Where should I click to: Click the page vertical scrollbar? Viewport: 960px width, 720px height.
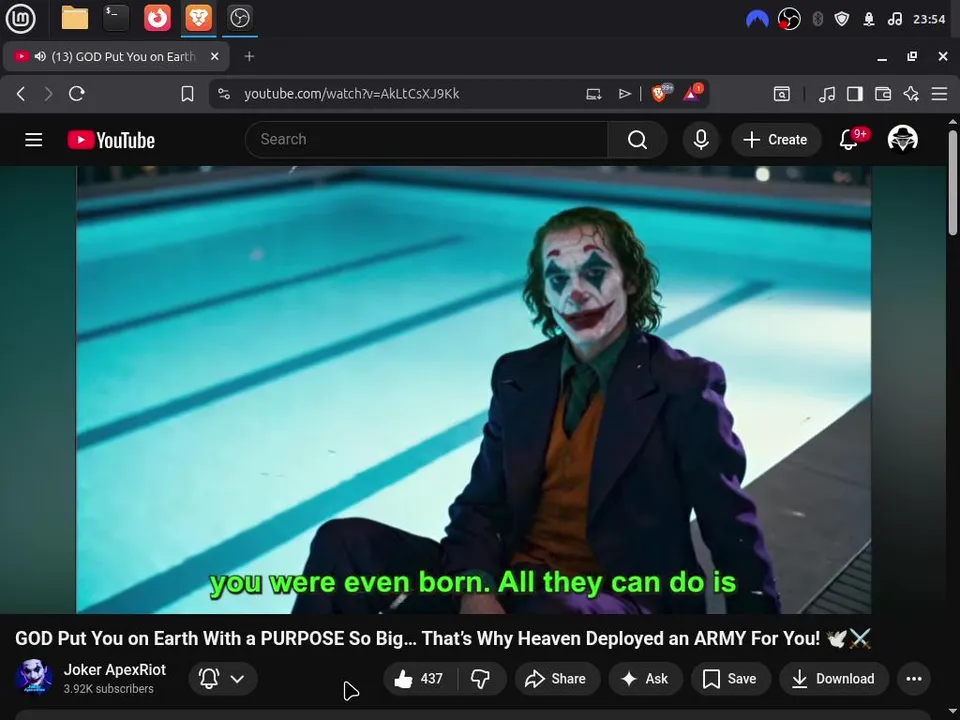click(953, 182)
